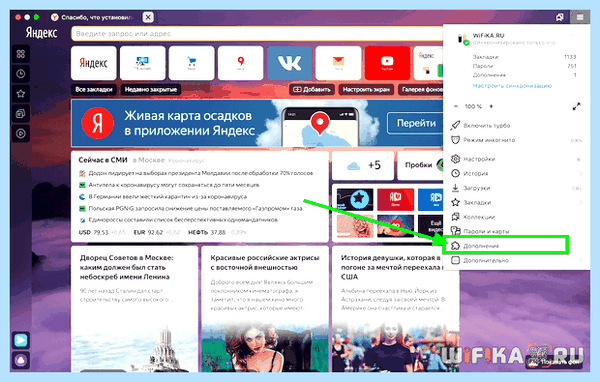
Task: Open the VK tile in speed dial
Action: point(290,63)
